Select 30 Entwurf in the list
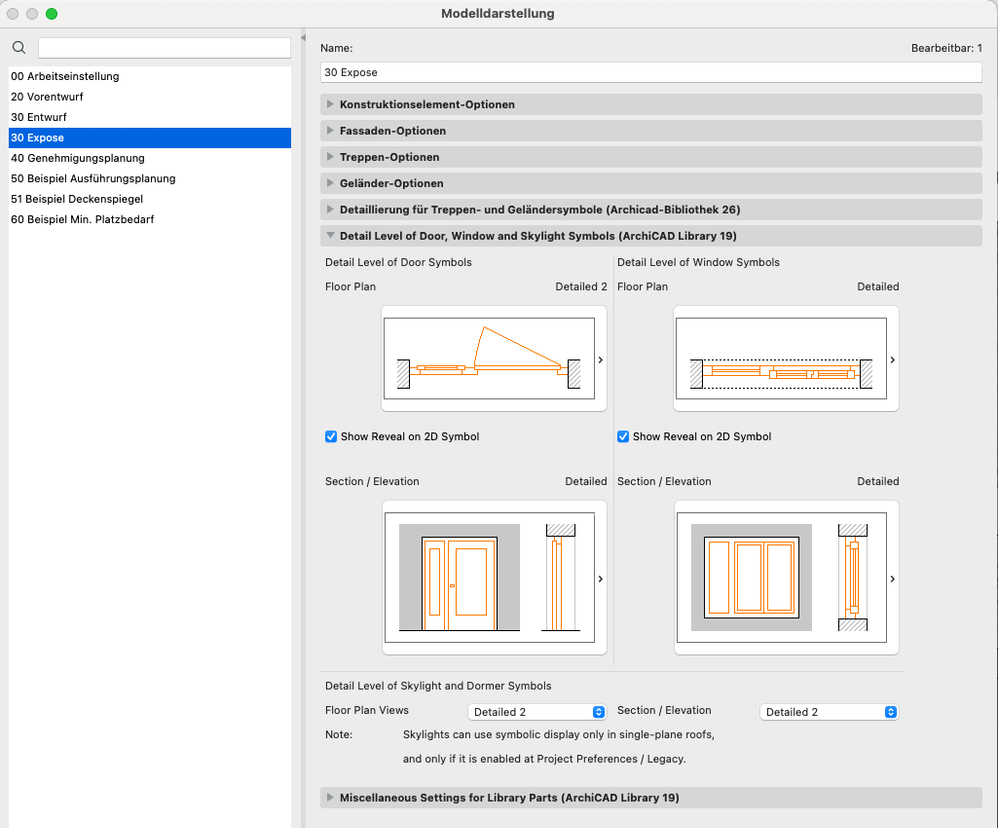Screen dimensions: 998x828 pyautogui.click(x=150, y=117)
